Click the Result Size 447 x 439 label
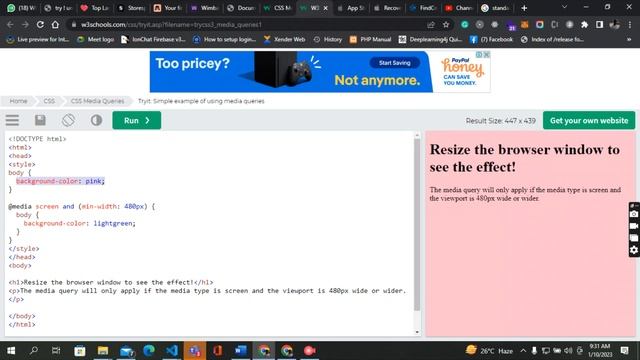The width and height of the screenshot is (640, 360). point(500,121)
